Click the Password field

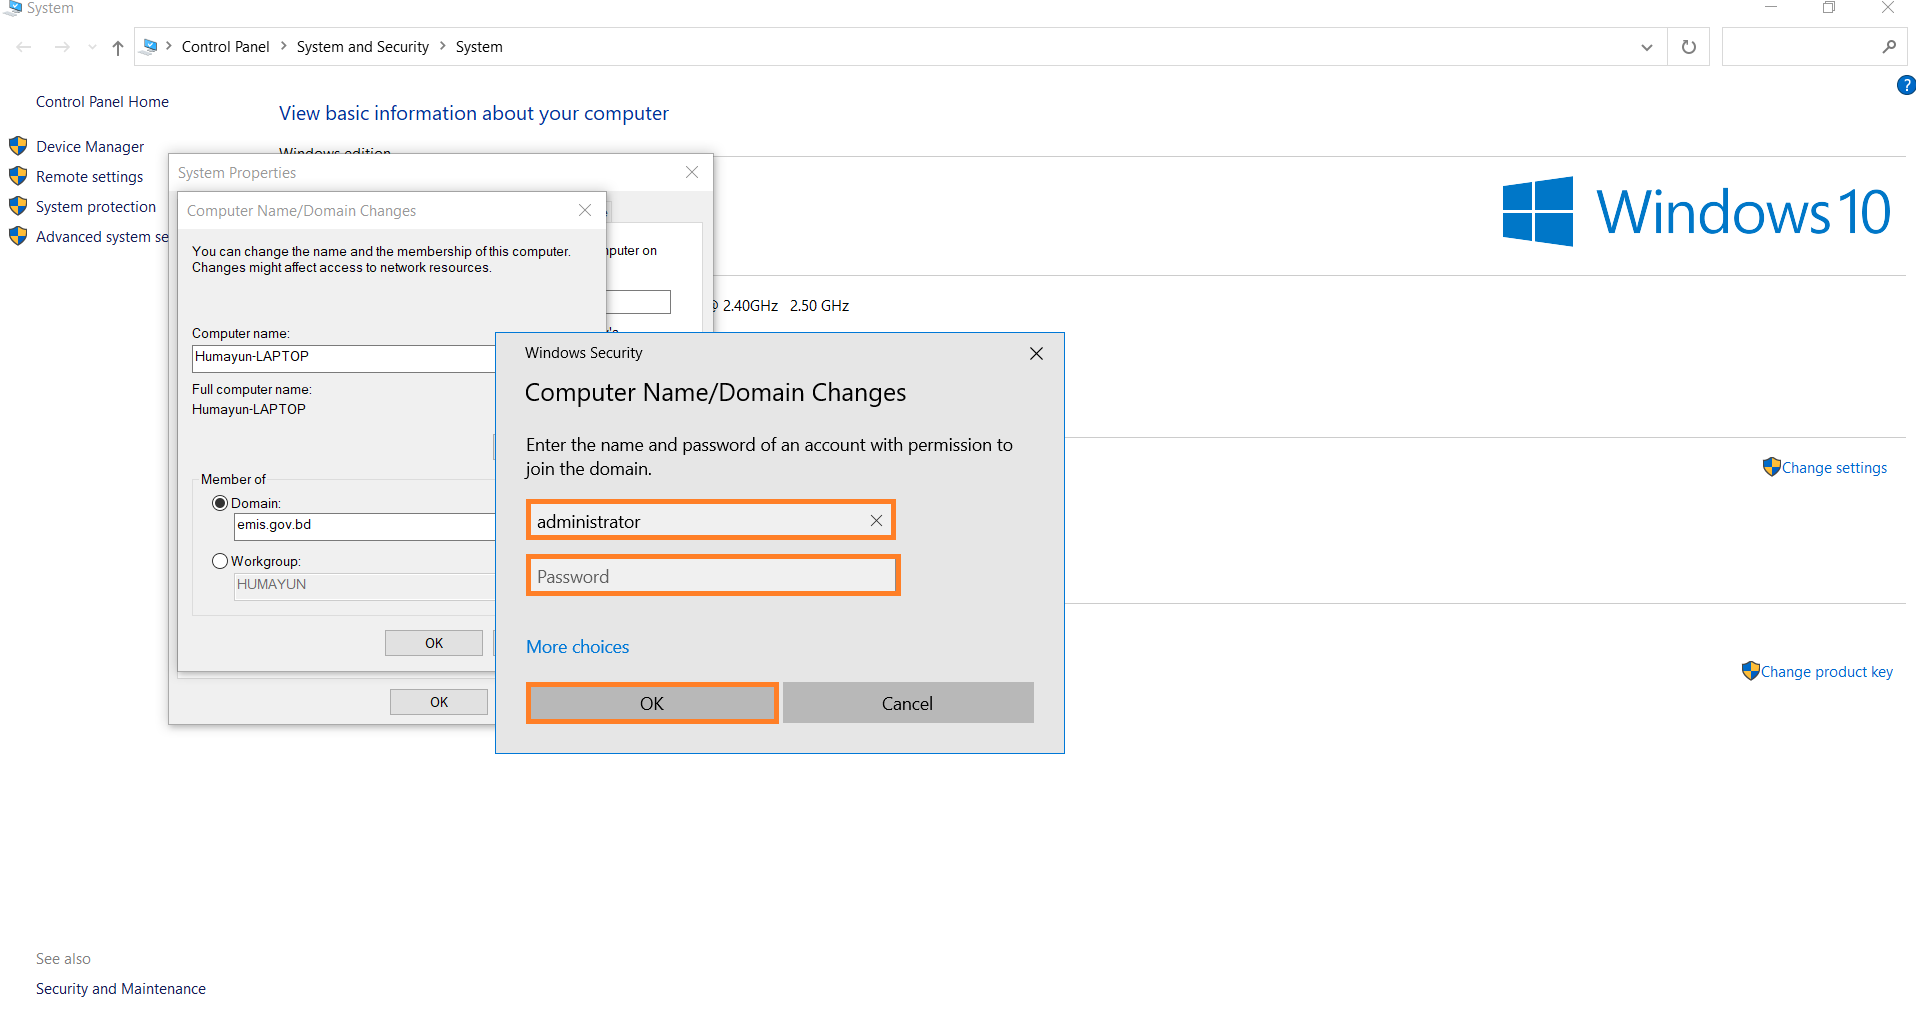713,576
